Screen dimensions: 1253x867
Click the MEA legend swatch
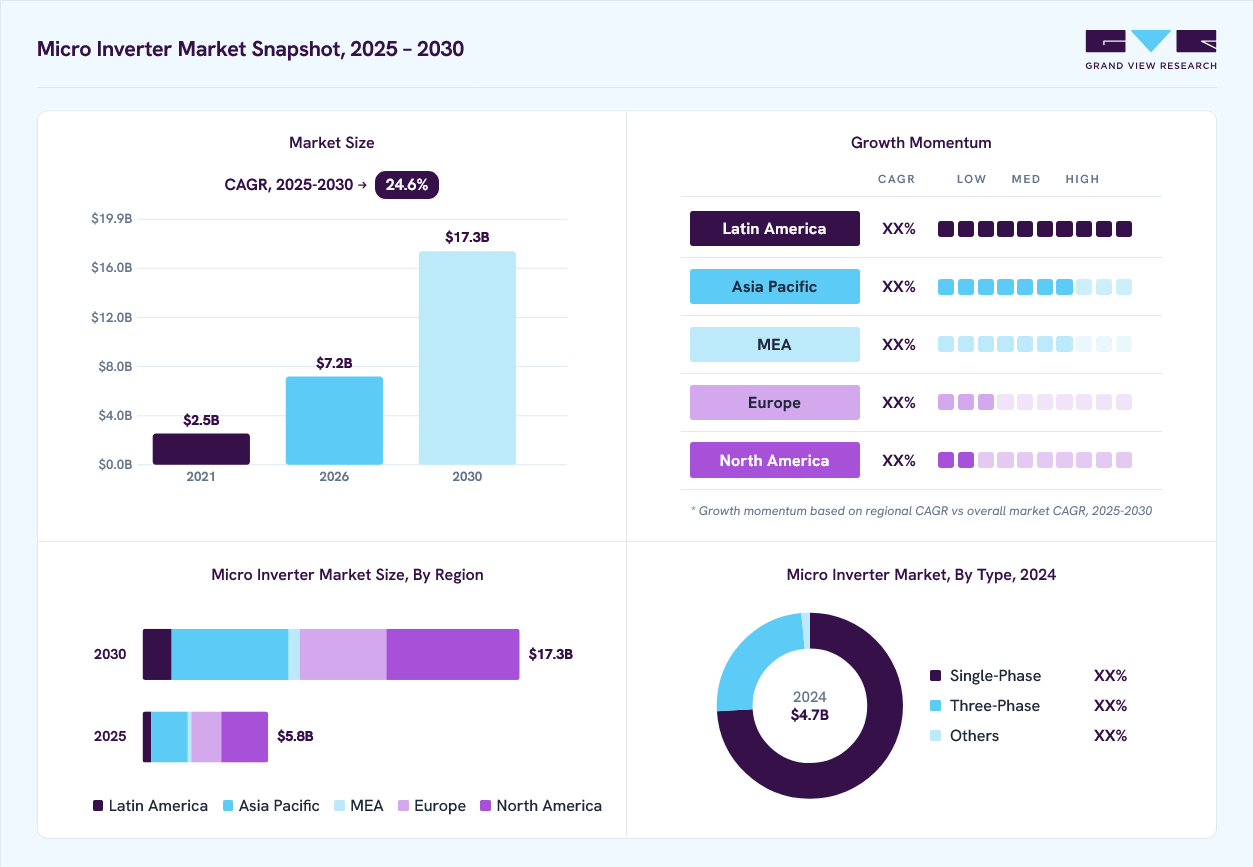[339, 805]
